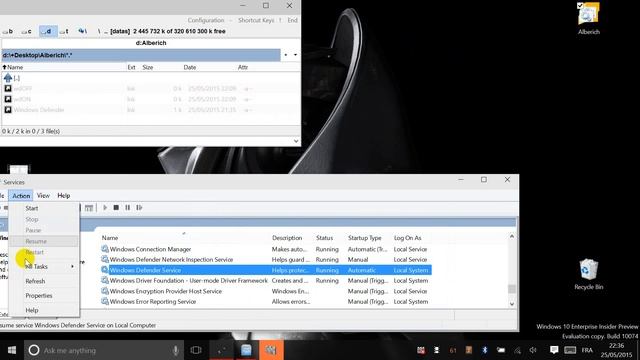Image resolution: width=640 pixels, height=360 pixels.
Task: Click scroll-down arrow of services list
Action: [x=512, y=304]
